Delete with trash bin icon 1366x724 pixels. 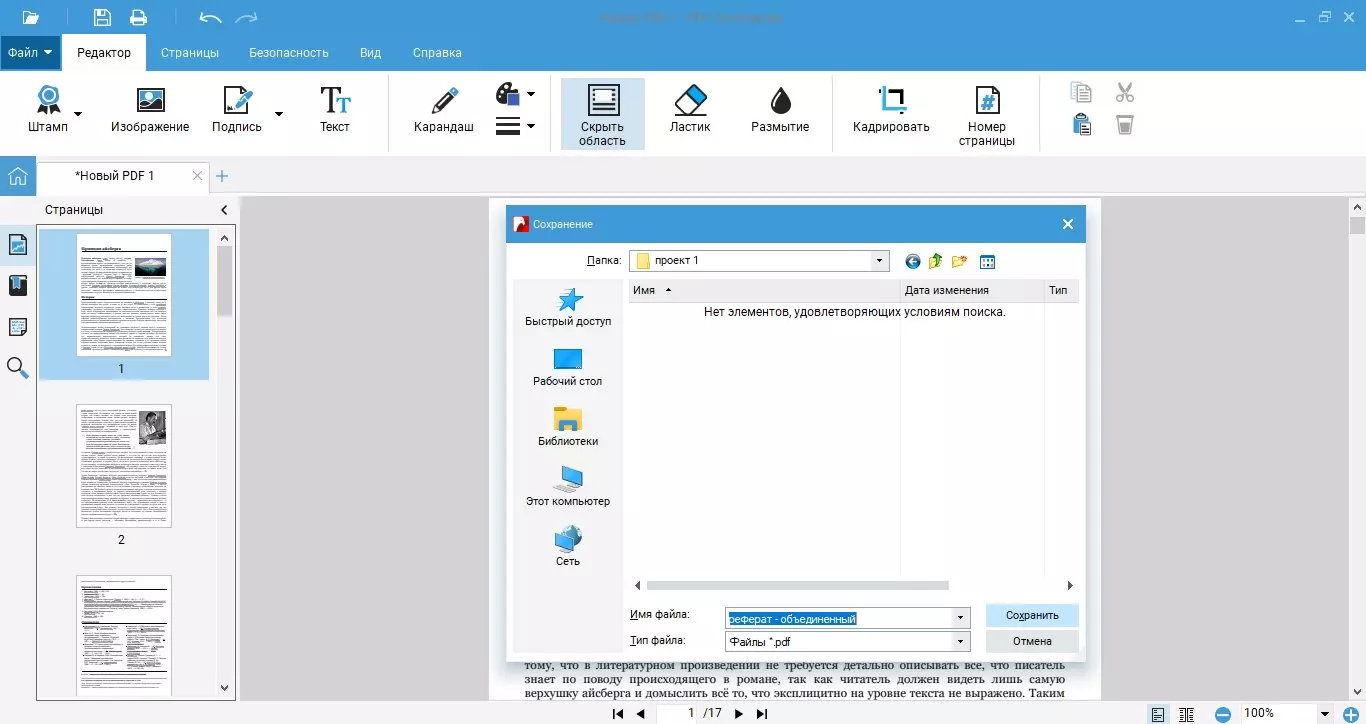click(x=1125, y=125)
